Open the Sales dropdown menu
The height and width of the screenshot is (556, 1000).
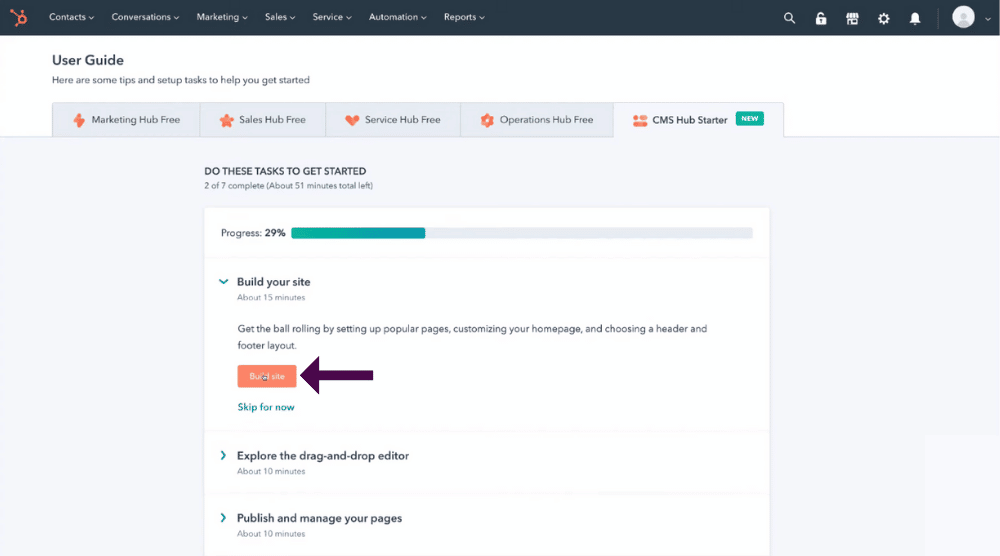click(280, 17)
